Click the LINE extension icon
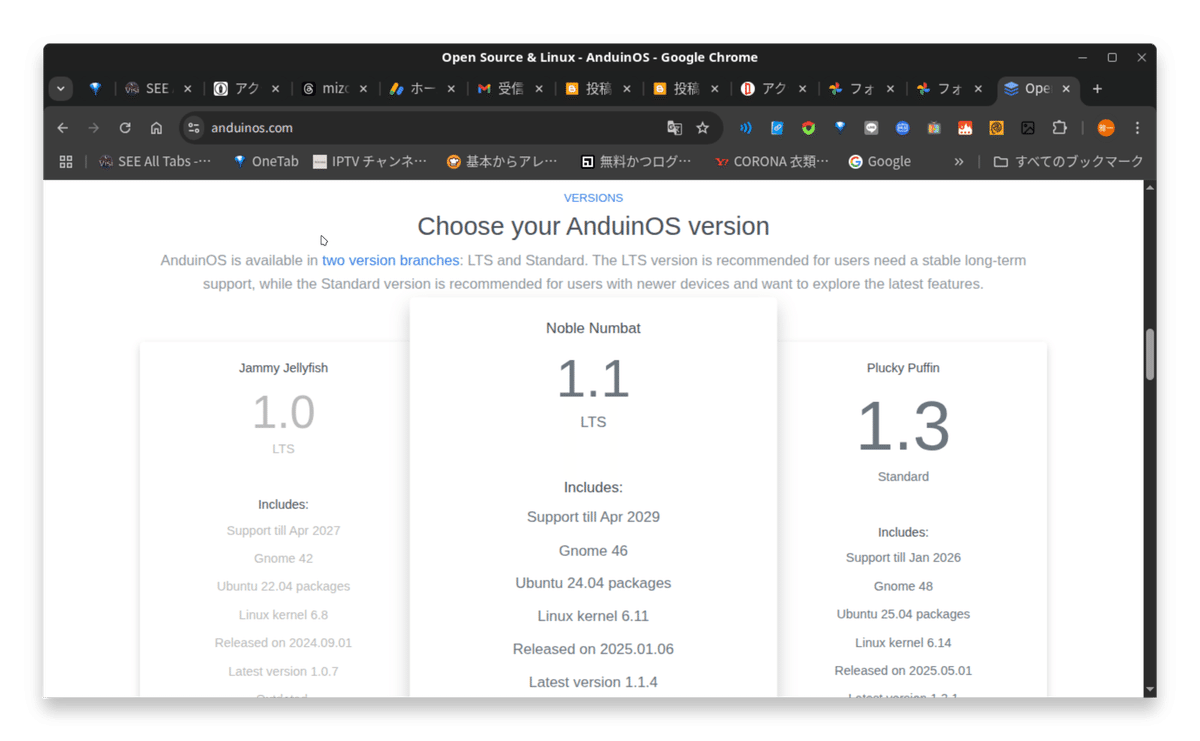 point(870,127)
